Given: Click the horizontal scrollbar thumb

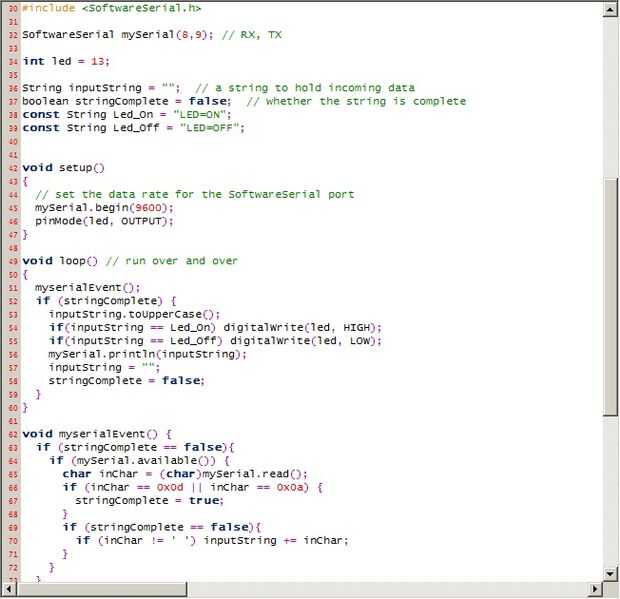Looking at the screenshot, I should click(102, 589).
